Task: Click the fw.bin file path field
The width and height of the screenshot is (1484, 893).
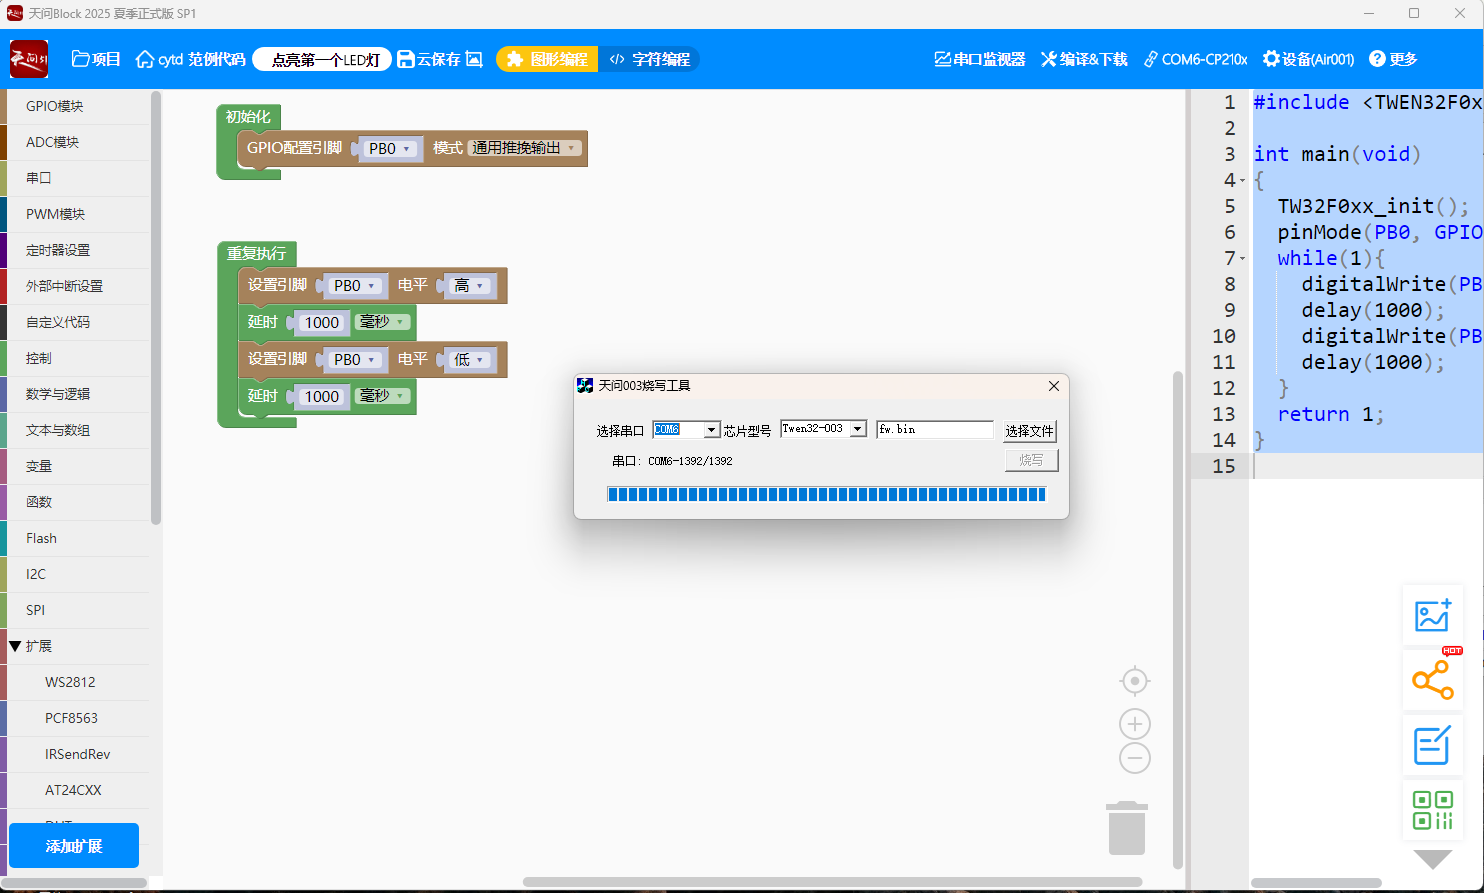Action: 934,429
